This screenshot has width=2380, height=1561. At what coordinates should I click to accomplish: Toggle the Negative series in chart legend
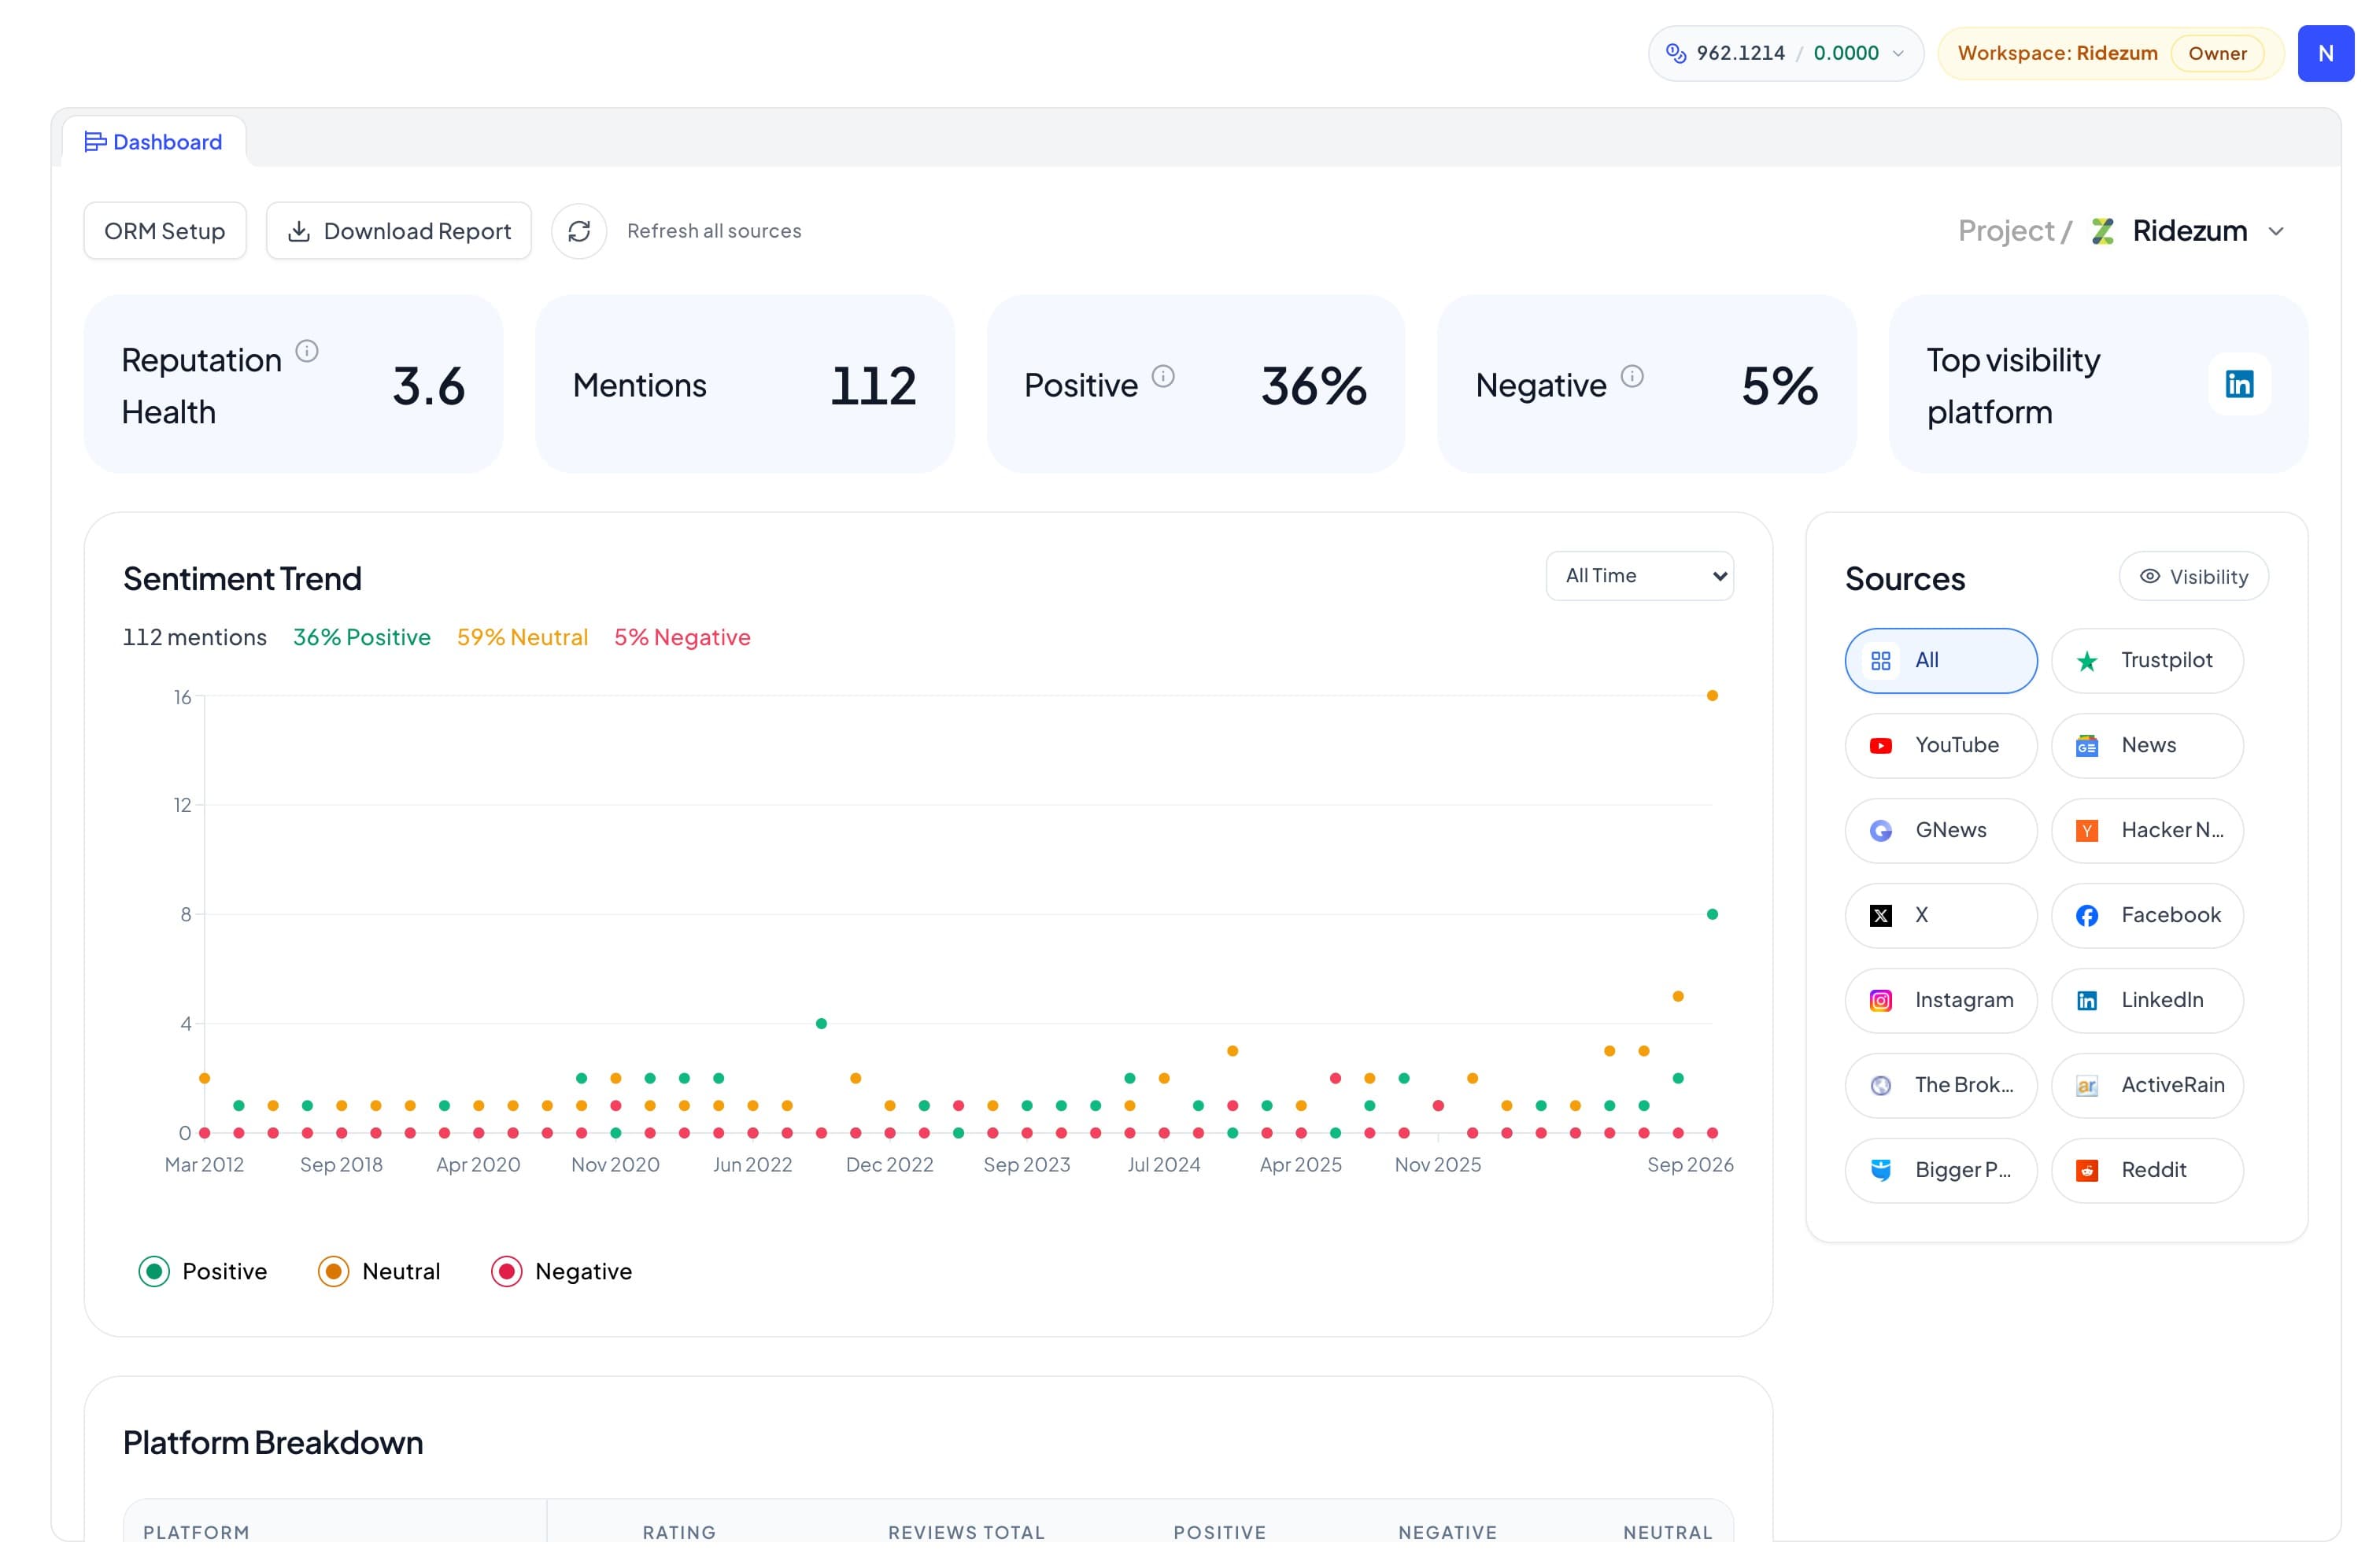pyautogui.click(x=562, y=1271)
